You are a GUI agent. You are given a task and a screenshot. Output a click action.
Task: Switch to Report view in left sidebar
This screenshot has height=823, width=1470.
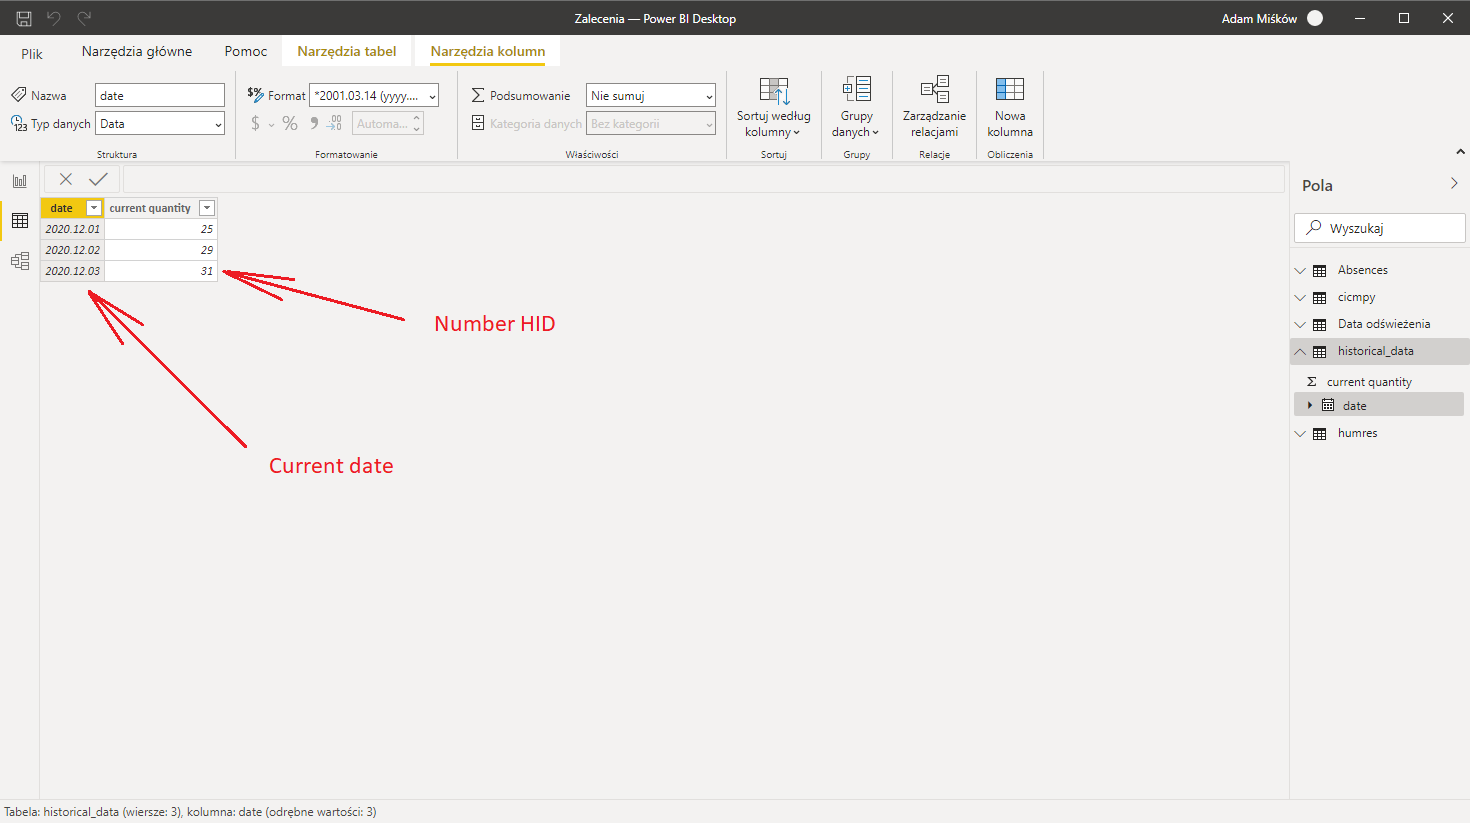20,181
